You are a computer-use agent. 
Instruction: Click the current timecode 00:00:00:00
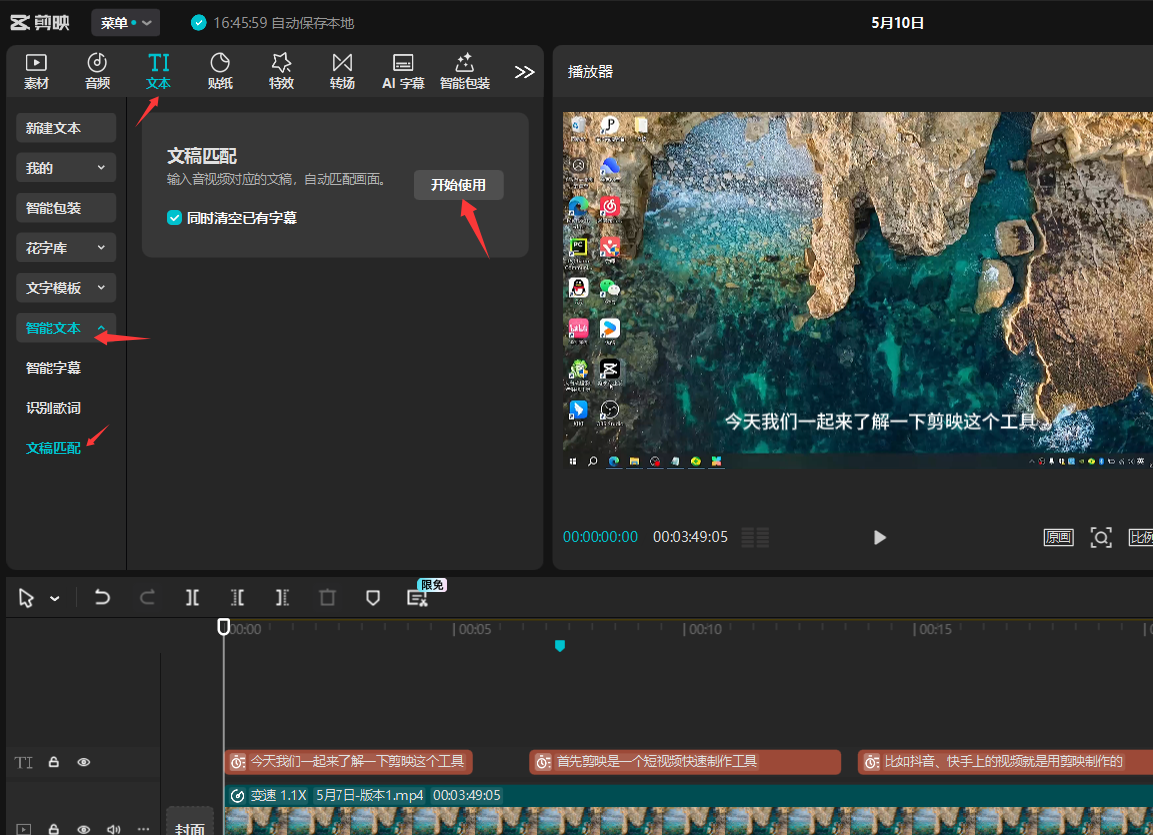600,537
